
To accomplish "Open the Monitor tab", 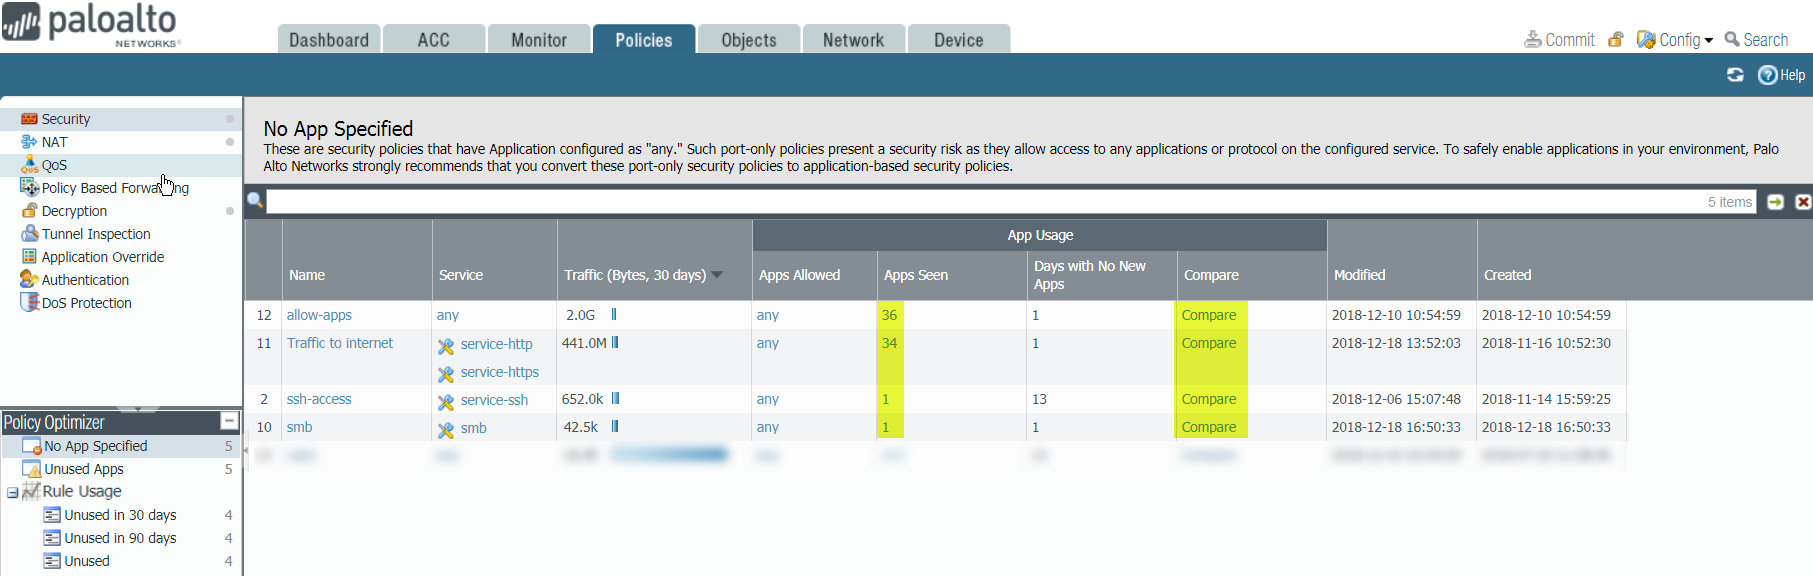I will [539, 39].
